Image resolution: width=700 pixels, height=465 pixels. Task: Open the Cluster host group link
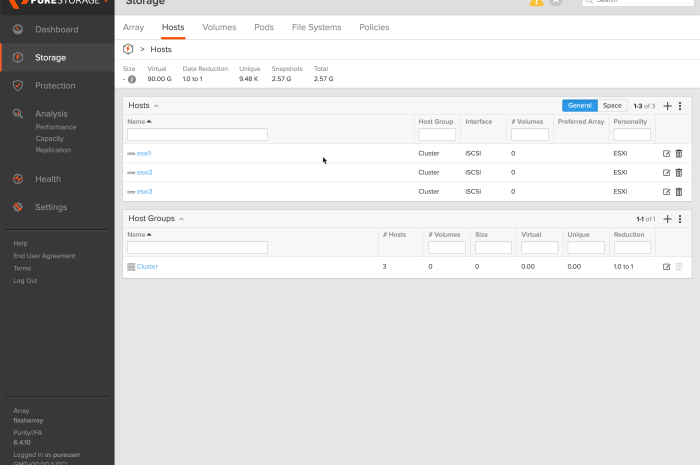147,267
